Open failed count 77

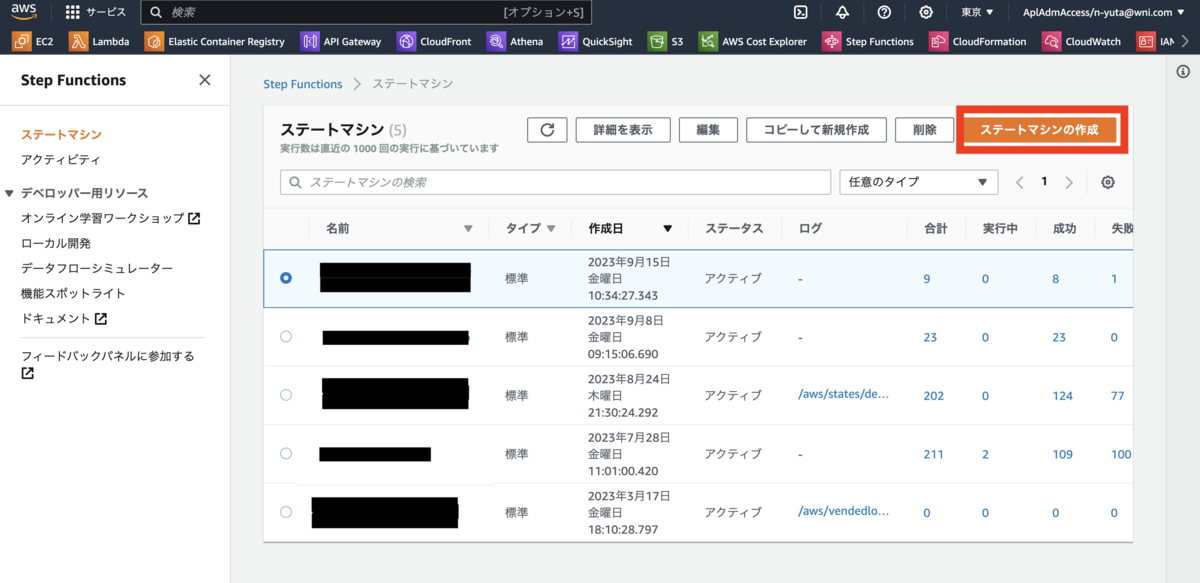click(x=1117, y=396)
